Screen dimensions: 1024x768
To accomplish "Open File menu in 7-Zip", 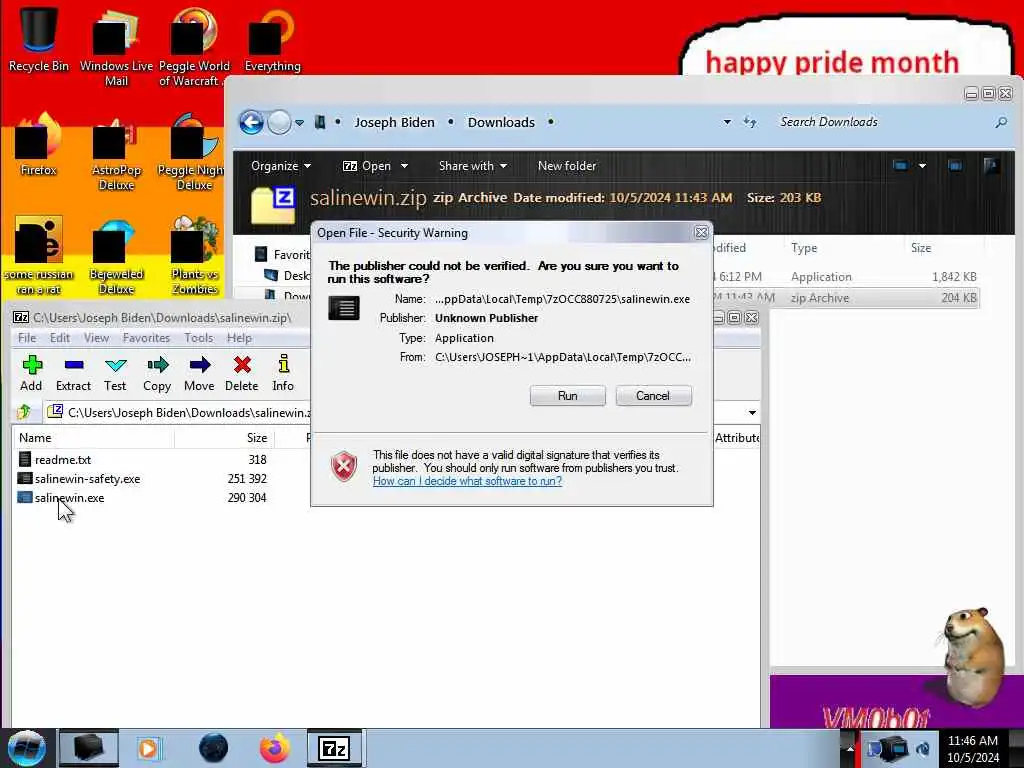I will (x=27, y=338).
